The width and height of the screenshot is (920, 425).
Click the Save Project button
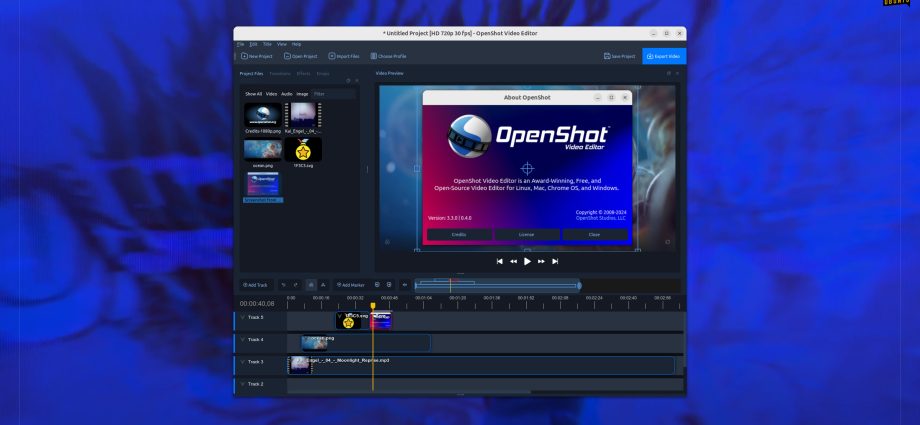pos(620,56)
